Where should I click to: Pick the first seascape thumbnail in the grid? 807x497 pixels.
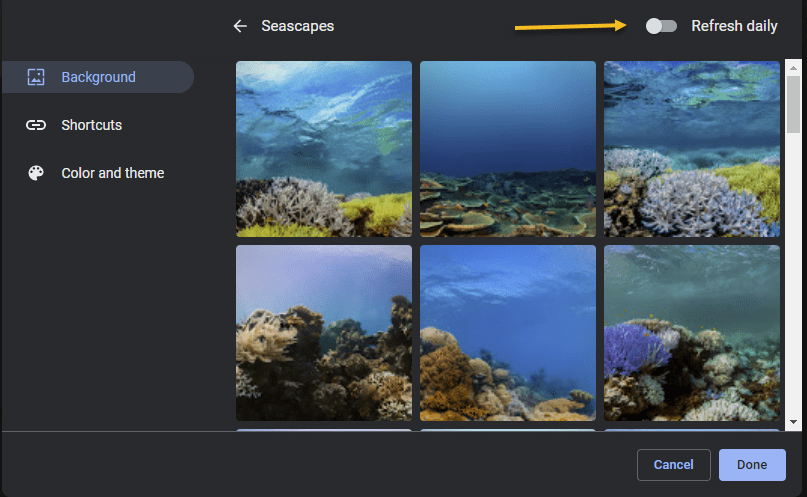click(323, 149)
